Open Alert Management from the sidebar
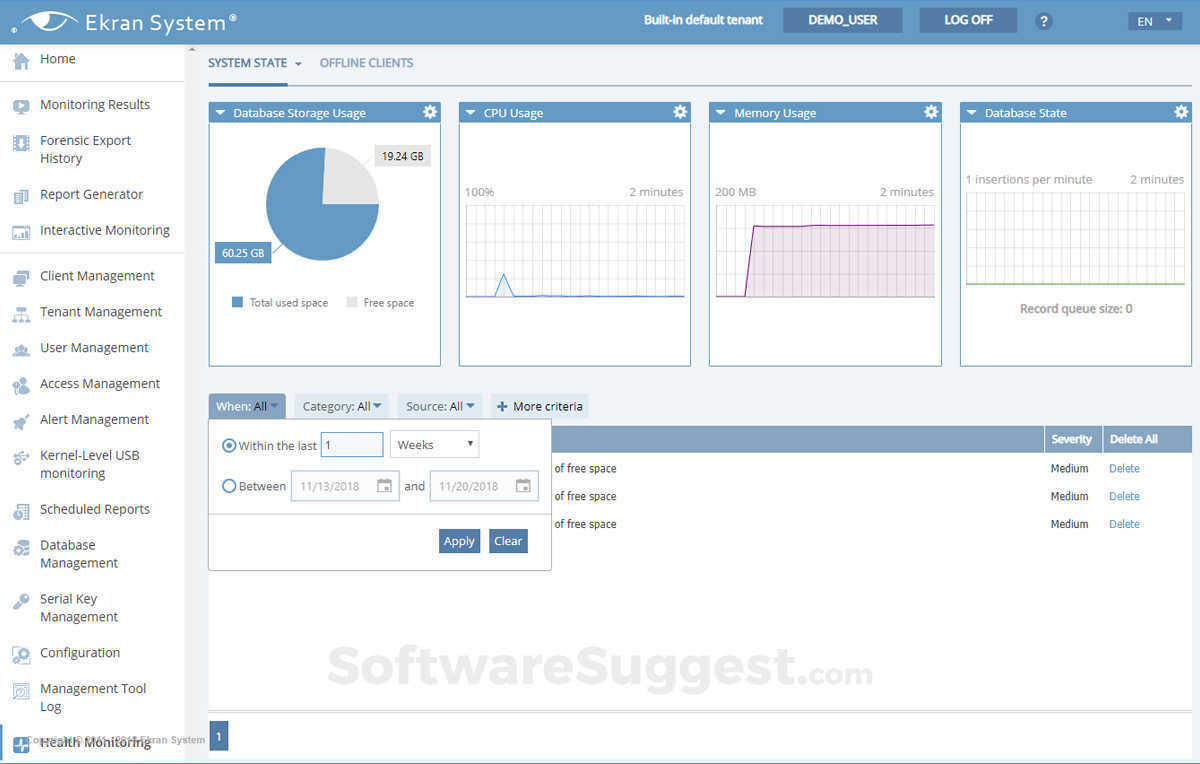Screen dimensions: 1200x764 coord(94,420)
